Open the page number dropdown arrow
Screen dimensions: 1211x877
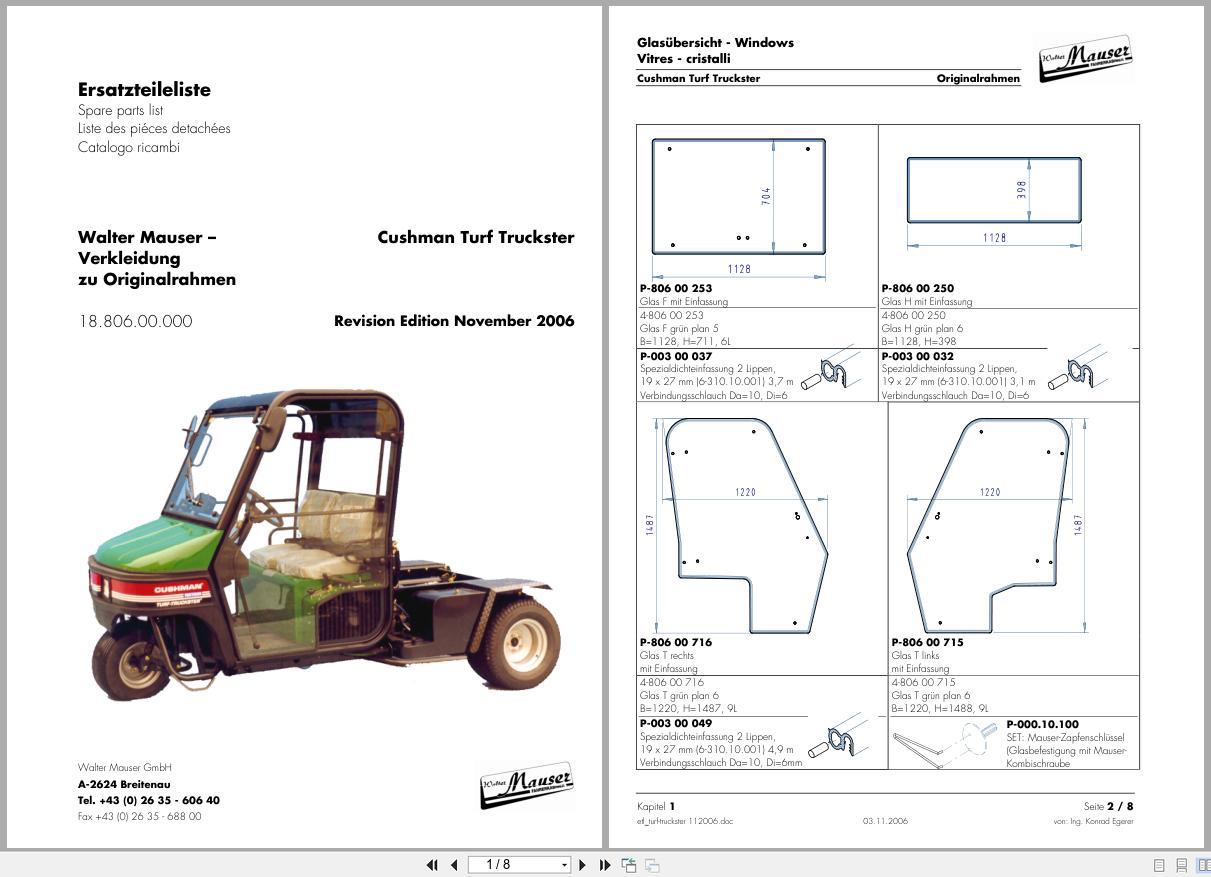click(564, 865)
